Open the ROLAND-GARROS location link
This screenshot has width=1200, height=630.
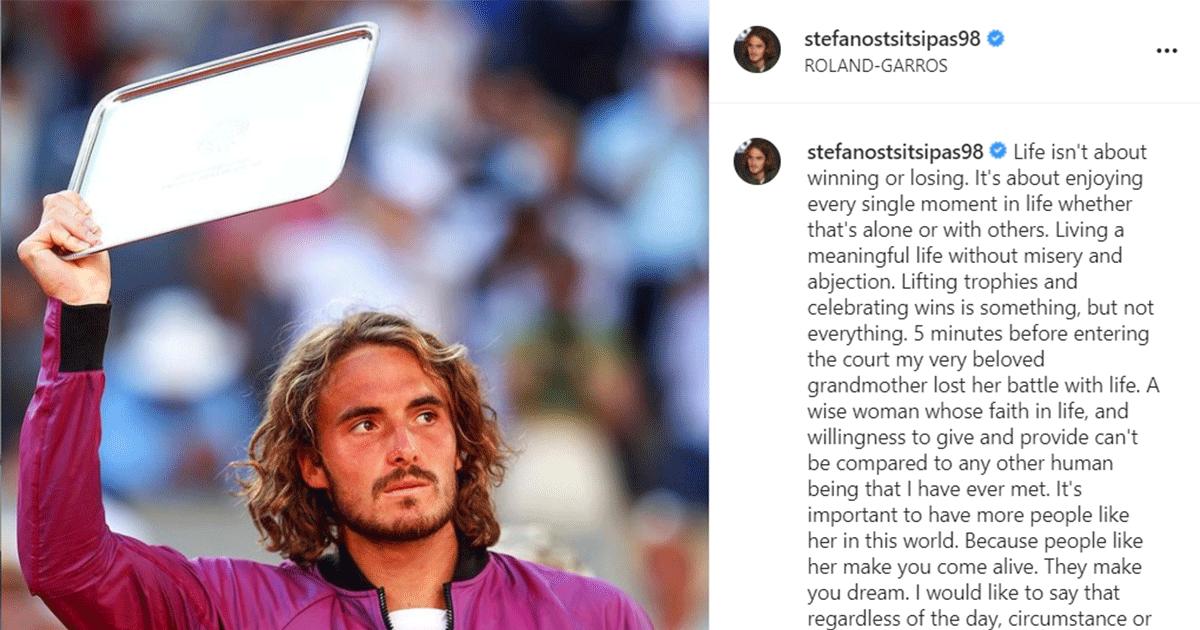point(875,66)
